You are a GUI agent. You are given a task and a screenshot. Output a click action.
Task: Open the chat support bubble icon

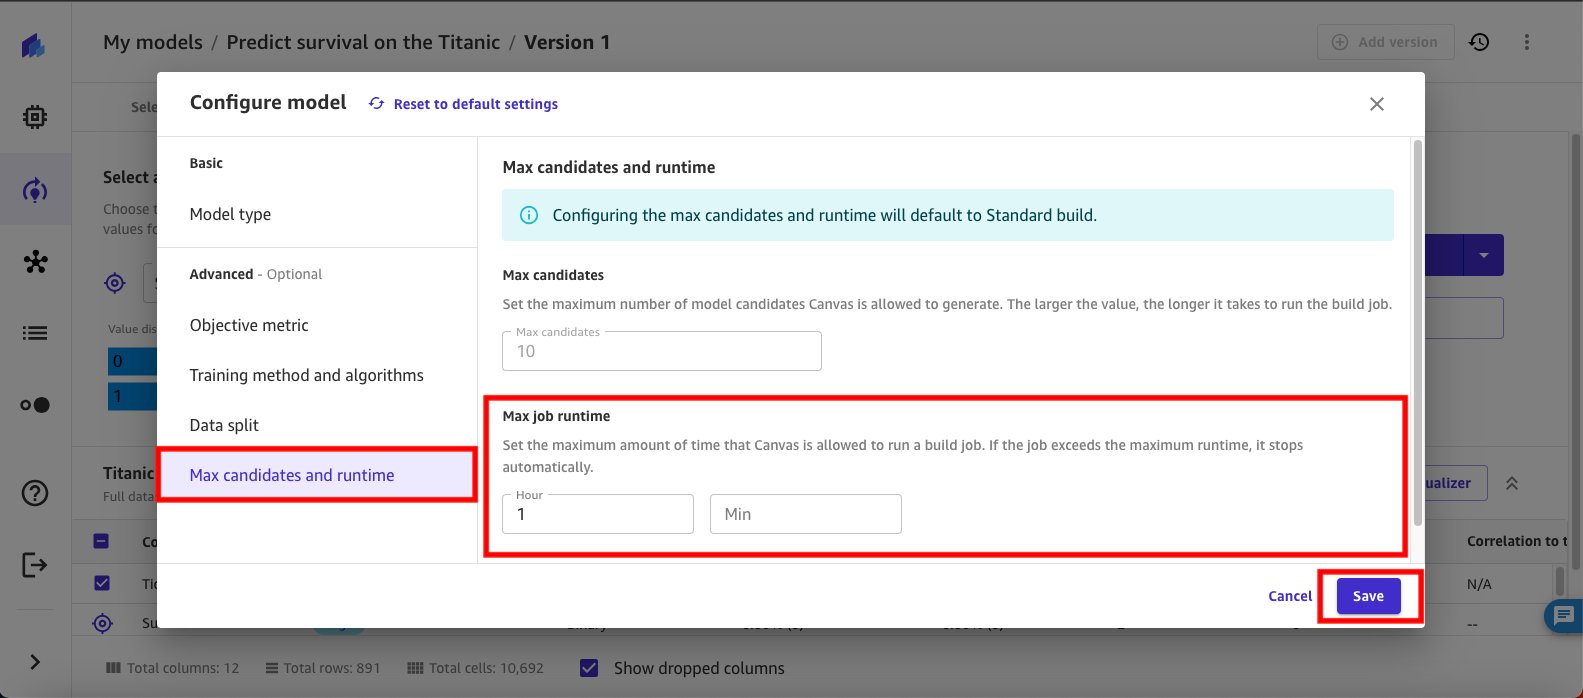pos(1564,616)
